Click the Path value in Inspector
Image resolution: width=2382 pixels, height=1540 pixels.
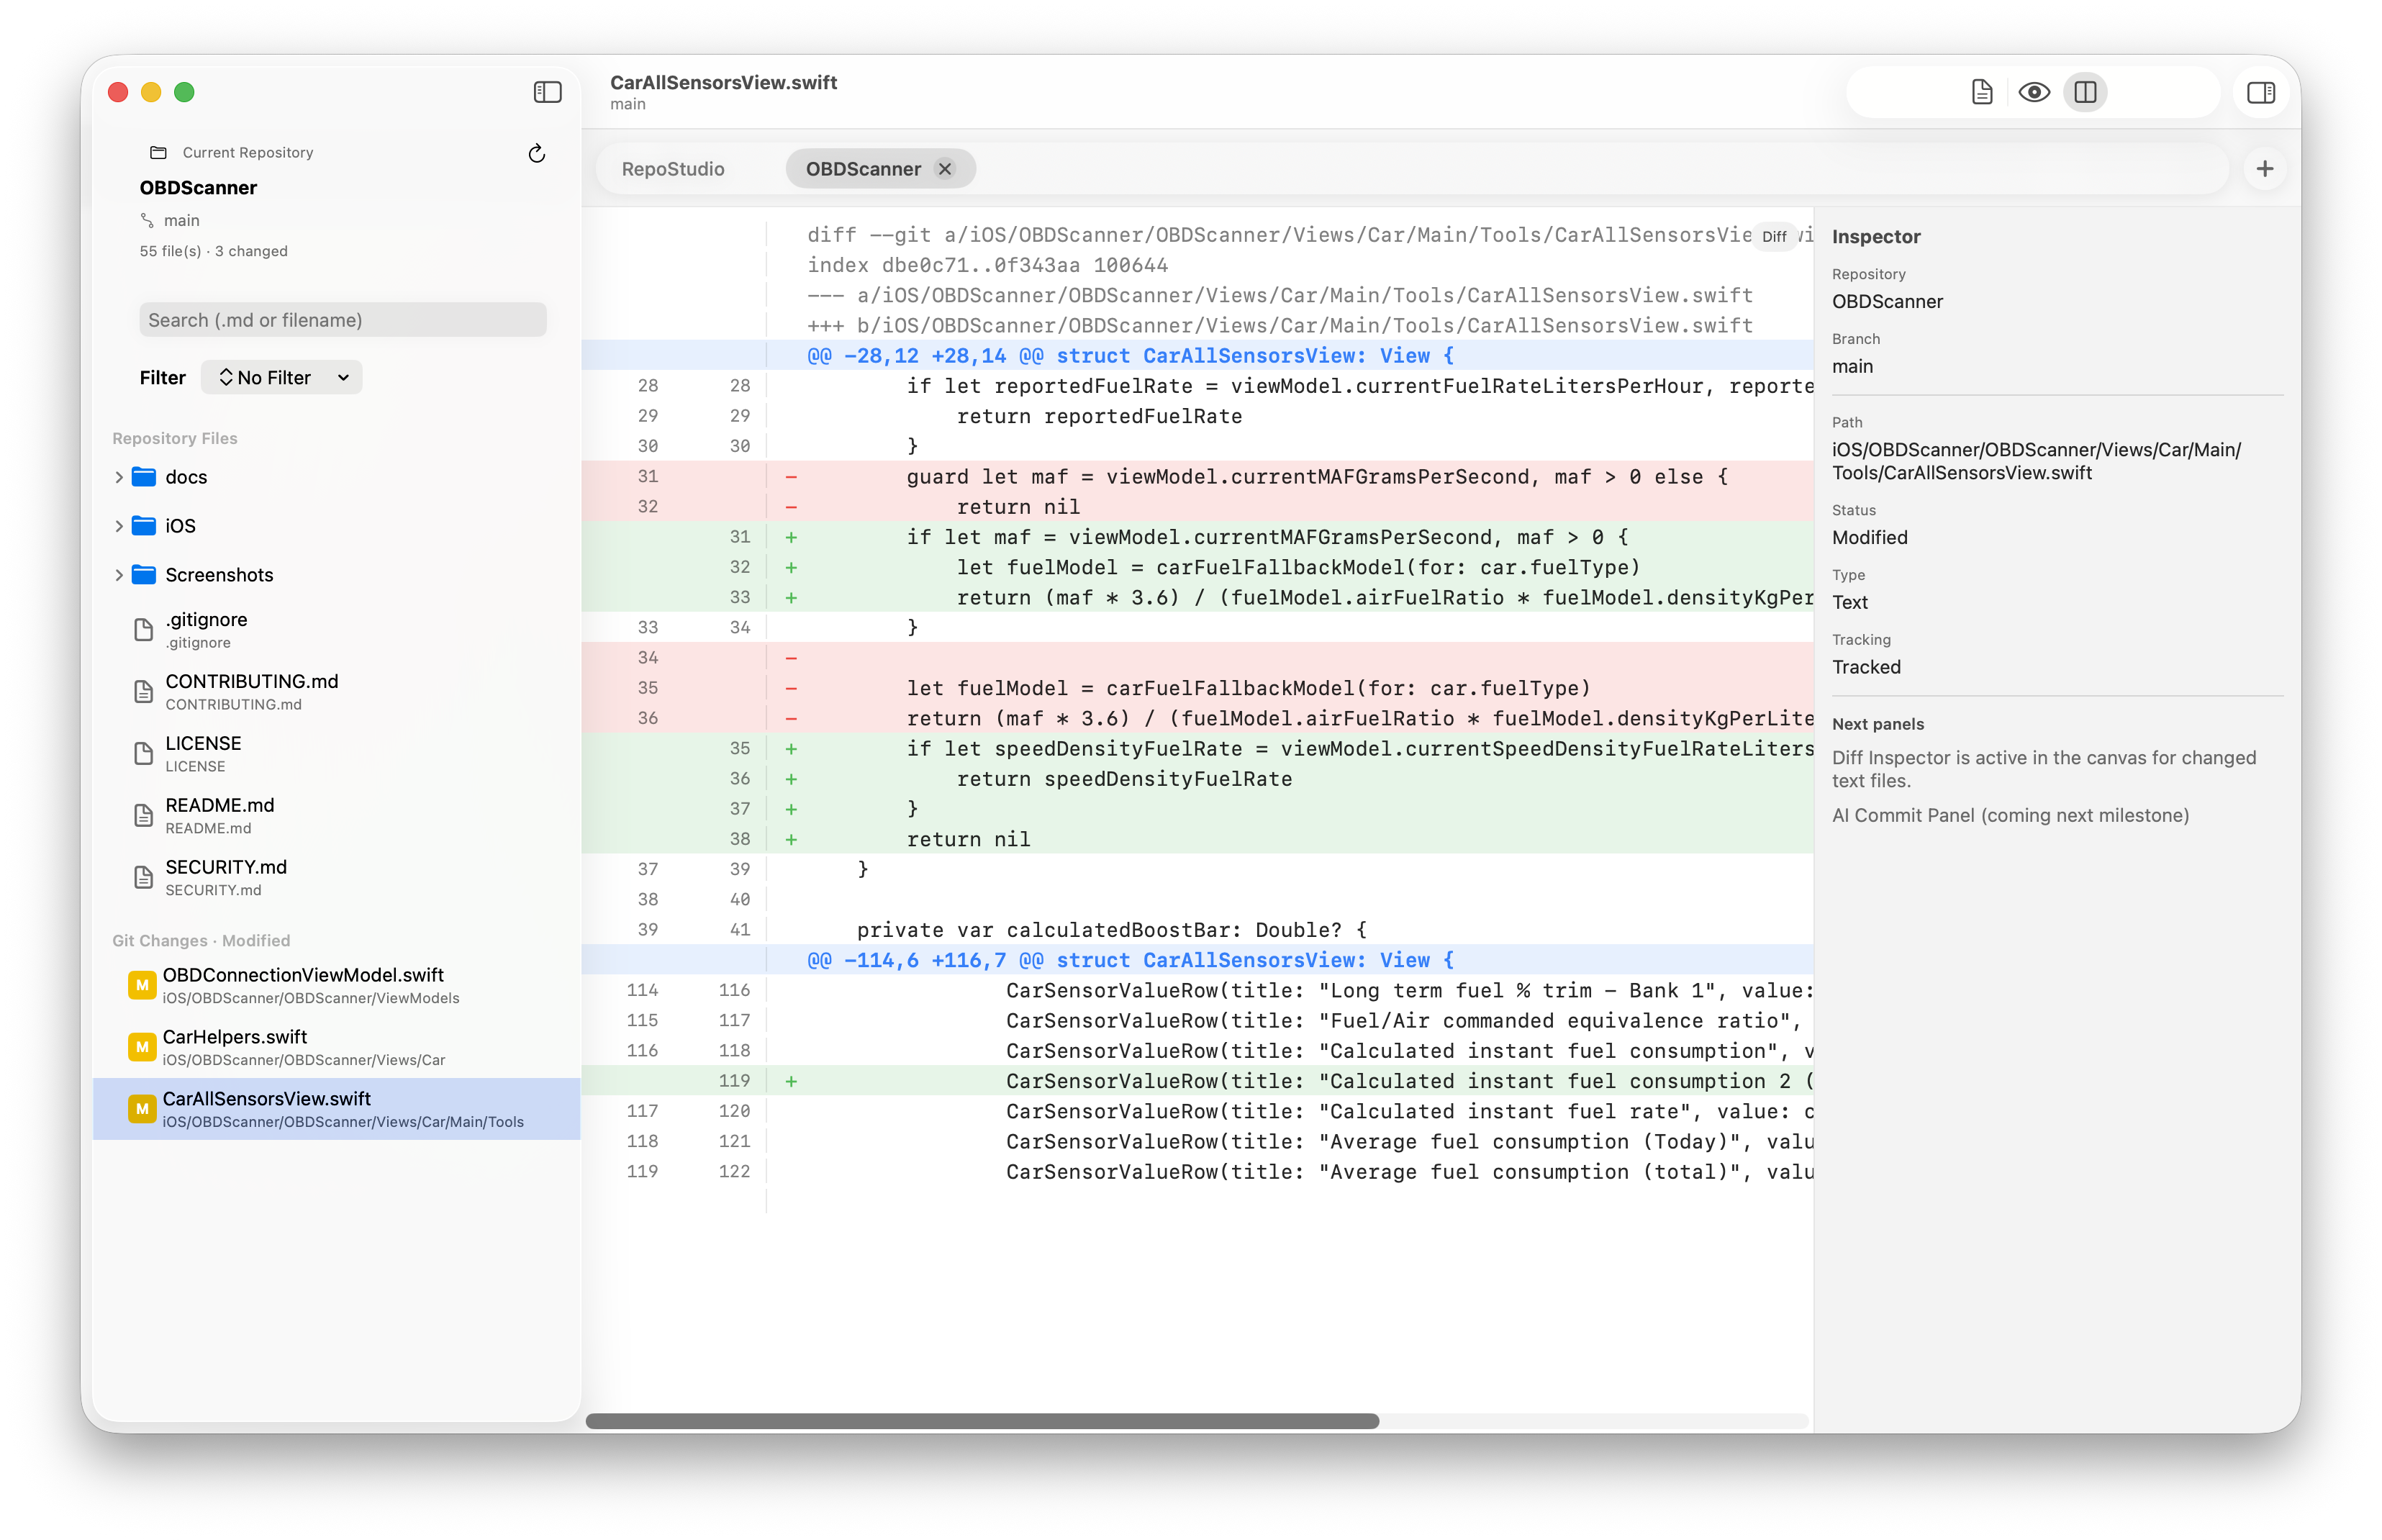click(x=2036, y=461)
